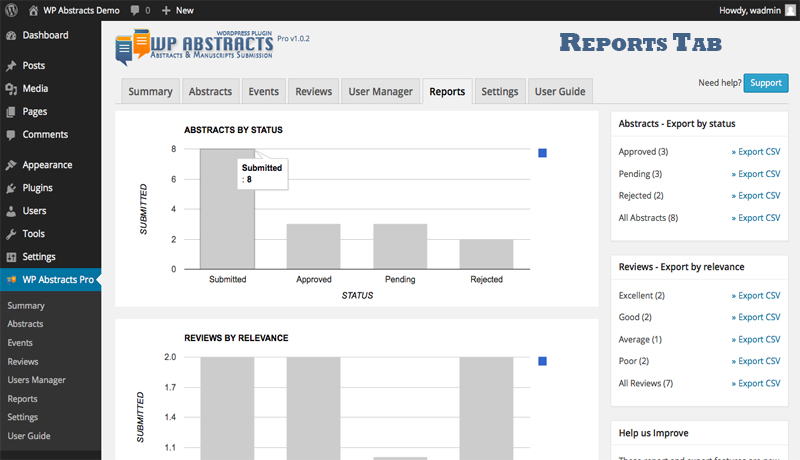Click blue legend square of Reviews by Relevance chart
Image resolution: width=800 pixels, height=460 pixels.
[542, 361]
